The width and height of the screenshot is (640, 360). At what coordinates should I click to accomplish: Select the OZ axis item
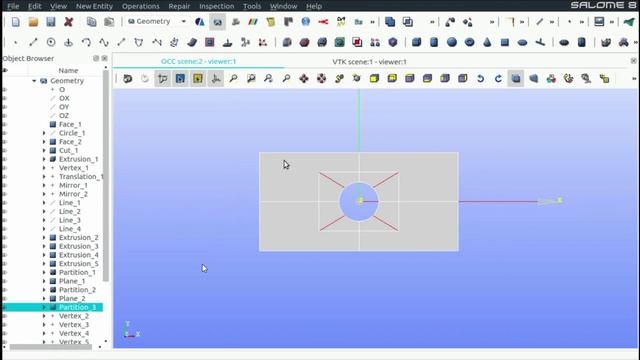point(64,116)
